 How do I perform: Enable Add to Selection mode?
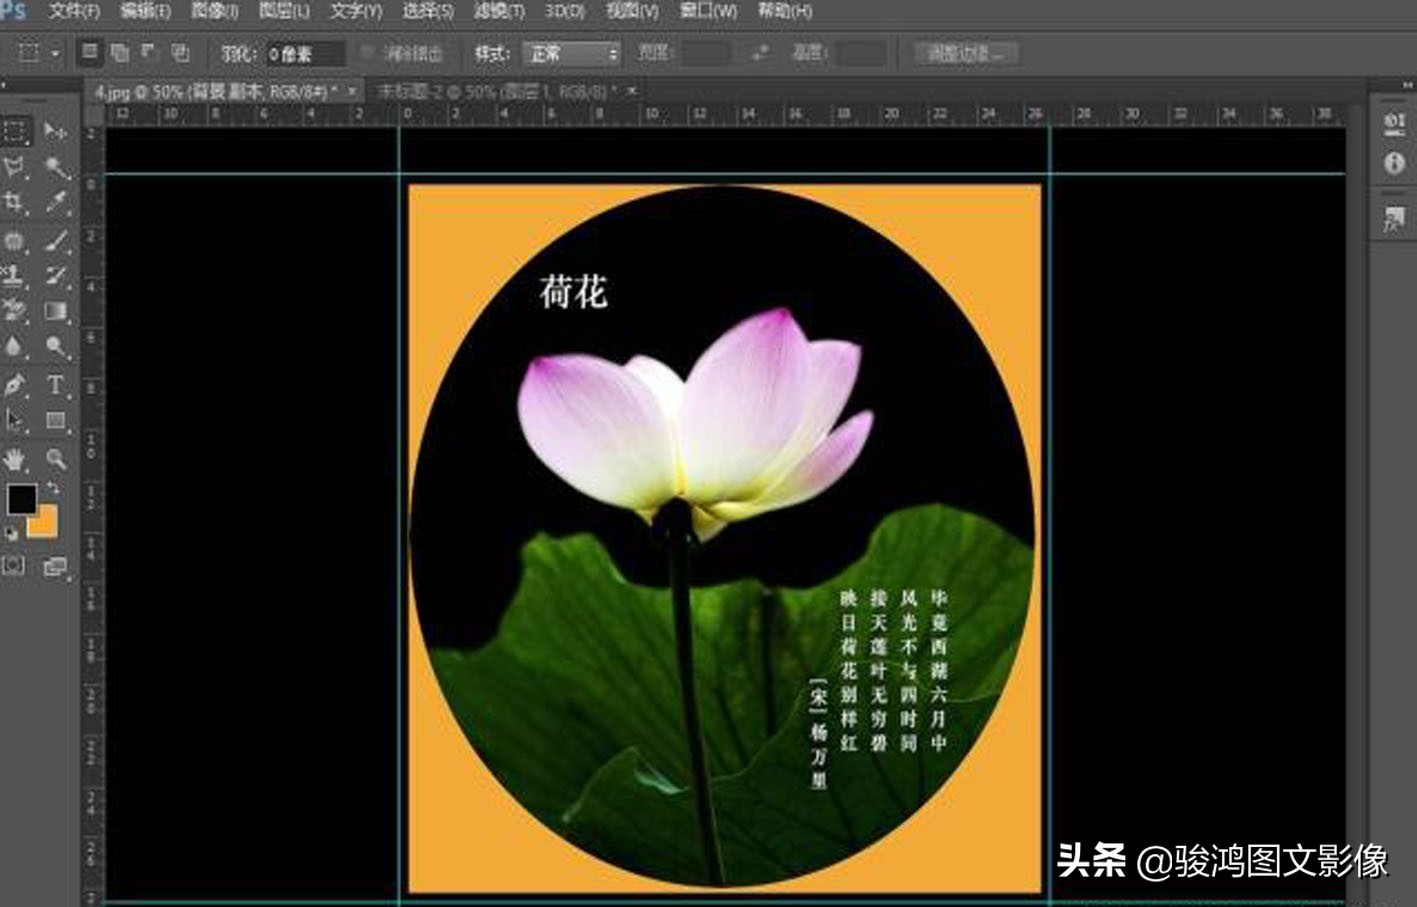[x=119, y=55]
